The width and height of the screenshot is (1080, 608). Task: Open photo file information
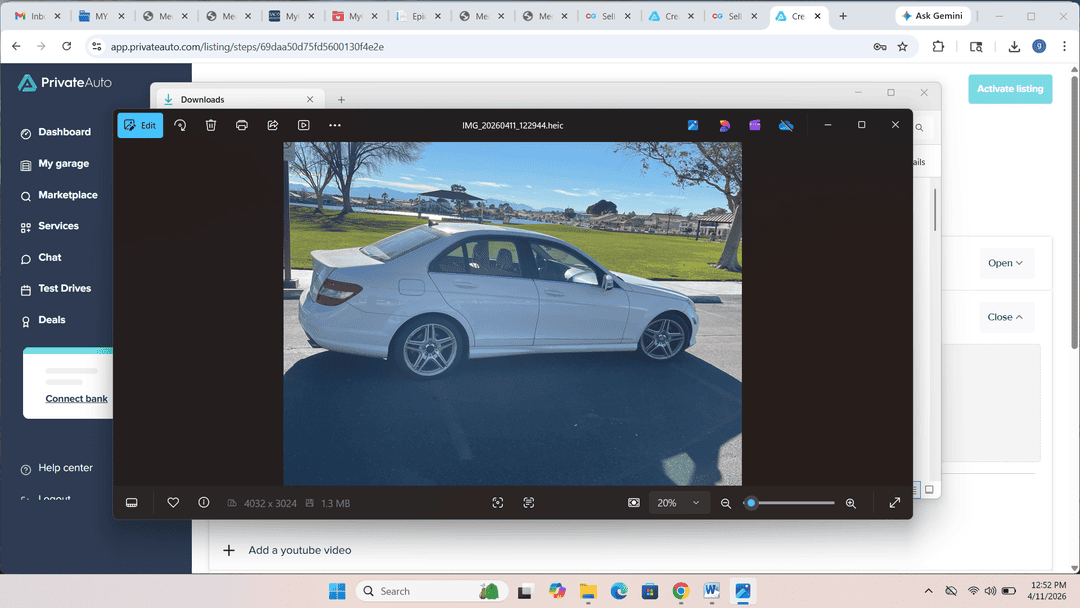click(x=203, y=502)
